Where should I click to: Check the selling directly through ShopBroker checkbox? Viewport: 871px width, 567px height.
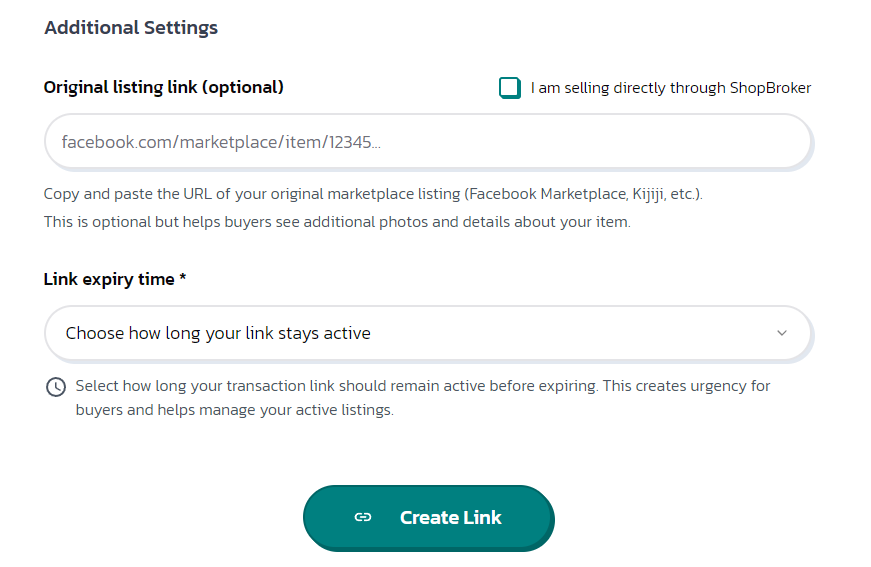pyautogui.click(x=510, y=88)
